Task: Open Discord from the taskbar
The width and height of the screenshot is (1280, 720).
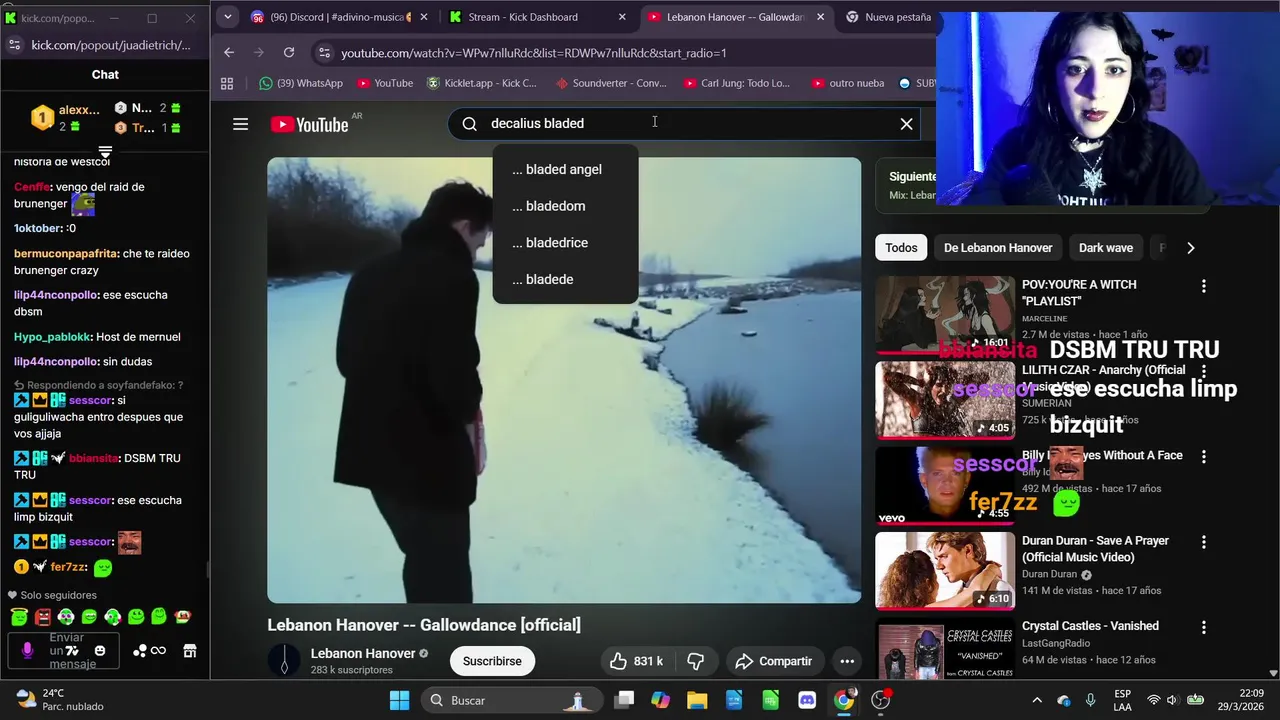Action: [x=807, y=700]
